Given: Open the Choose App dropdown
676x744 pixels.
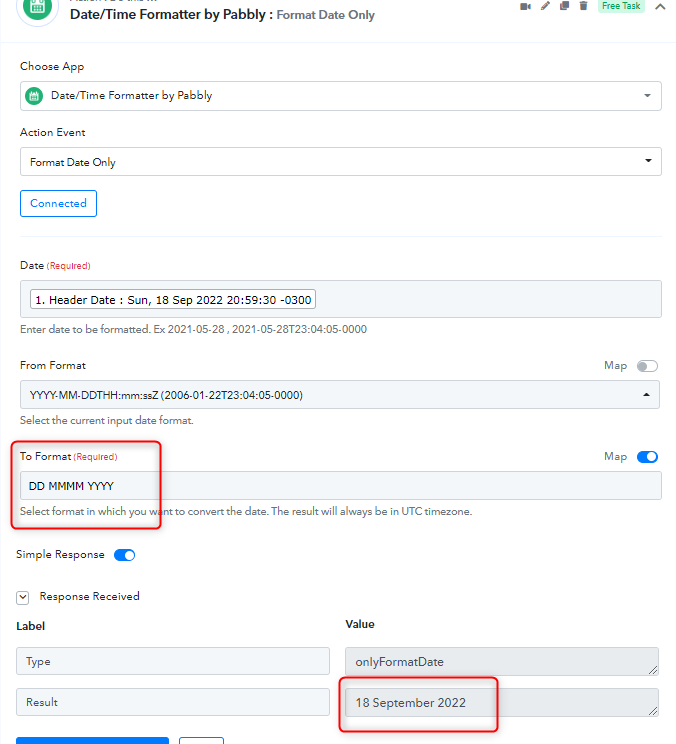Looking at the screenshot, I should point(341,96).
